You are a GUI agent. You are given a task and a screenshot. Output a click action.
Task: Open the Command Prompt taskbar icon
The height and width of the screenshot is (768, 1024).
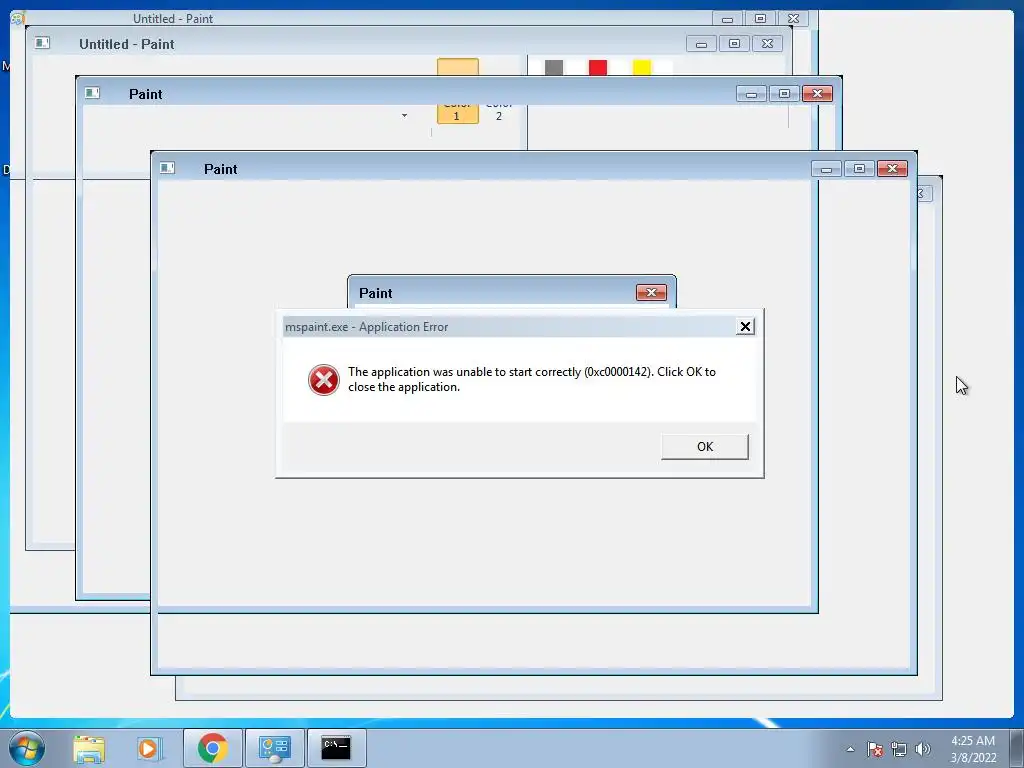336,748
